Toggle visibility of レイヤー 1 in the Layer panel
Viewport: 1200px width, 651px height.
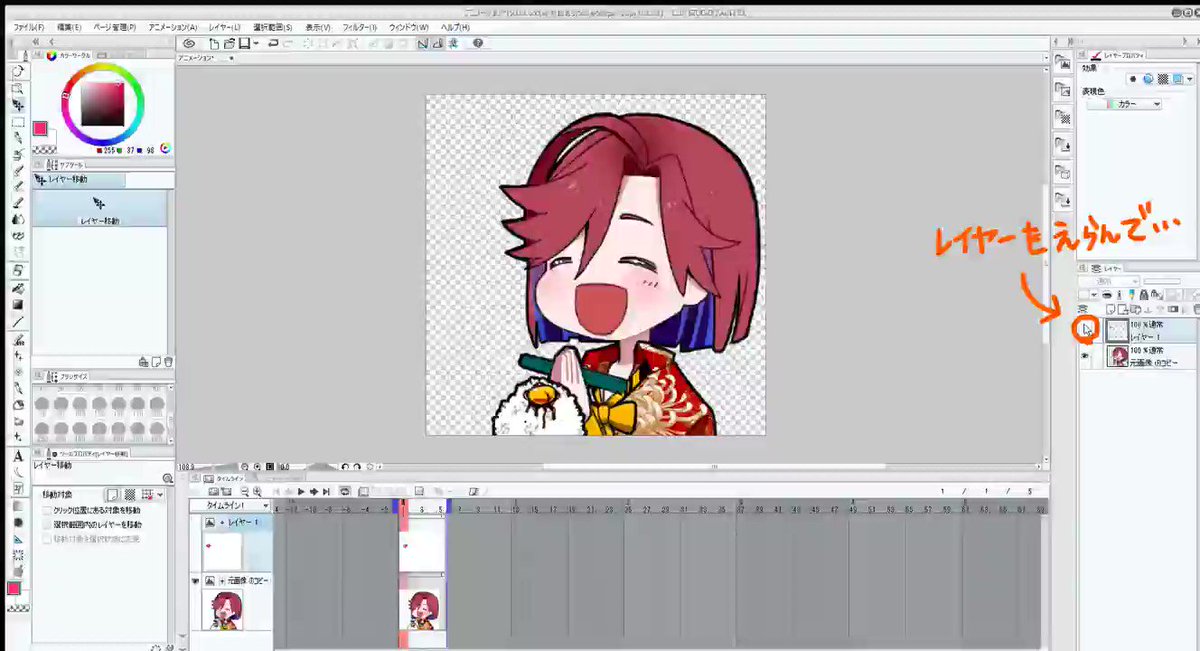tap(1085, 329)
